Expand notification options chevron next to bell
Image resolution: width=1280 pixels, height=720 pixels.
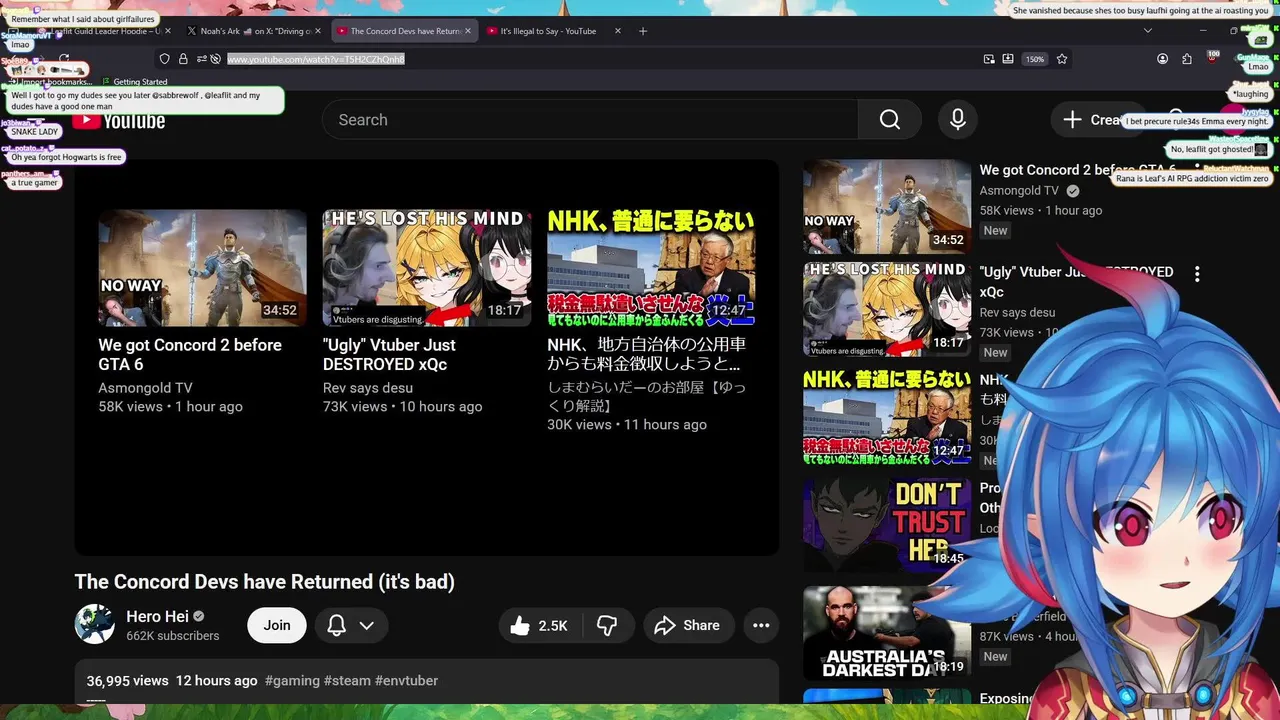click(x=367, y=626)
